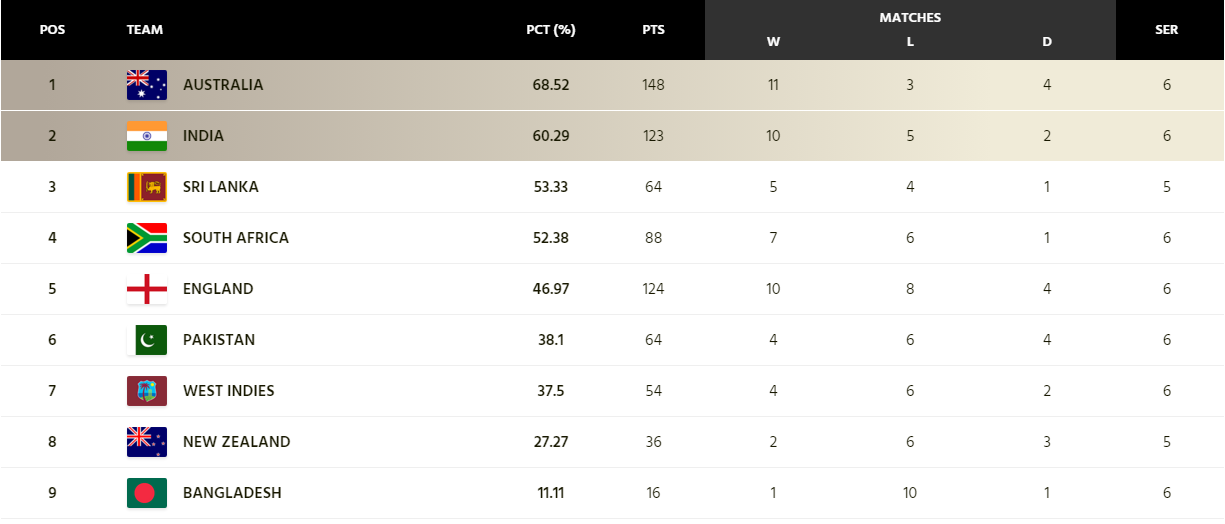This screenshot has width=1225, height=524.
Task: Click the TEAM column header
Action: coord(145,30)
